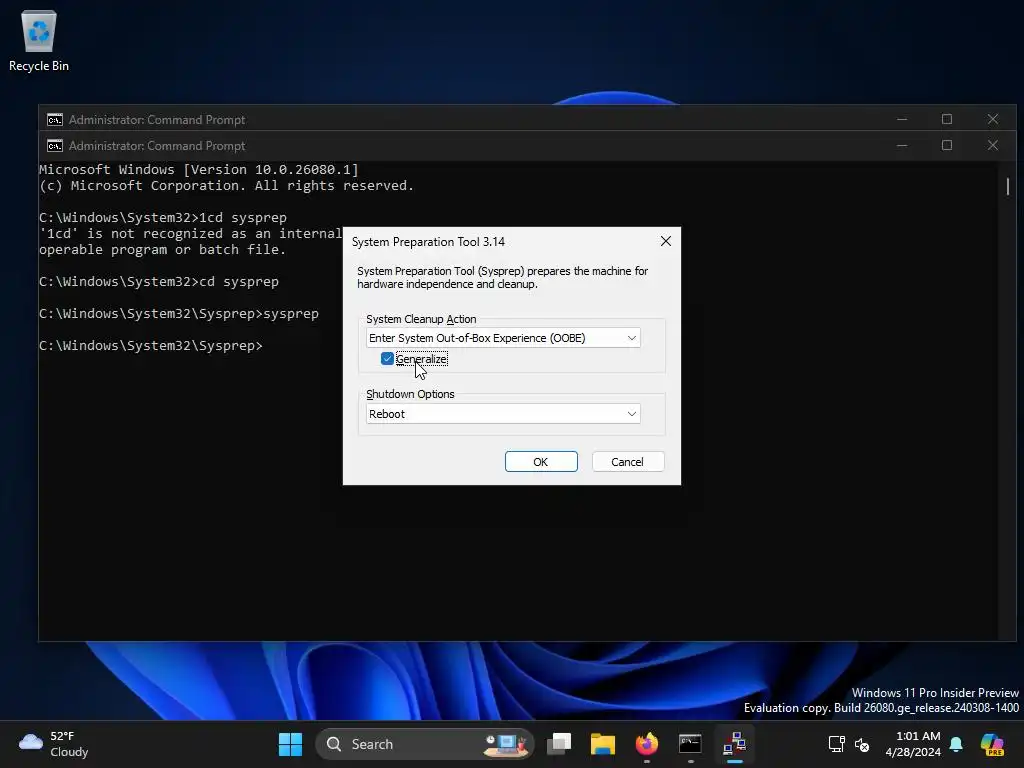Open notifications bell icon
Image resolution: width=1024 pixels, height=768 pixels.
(x=956, y=744)
